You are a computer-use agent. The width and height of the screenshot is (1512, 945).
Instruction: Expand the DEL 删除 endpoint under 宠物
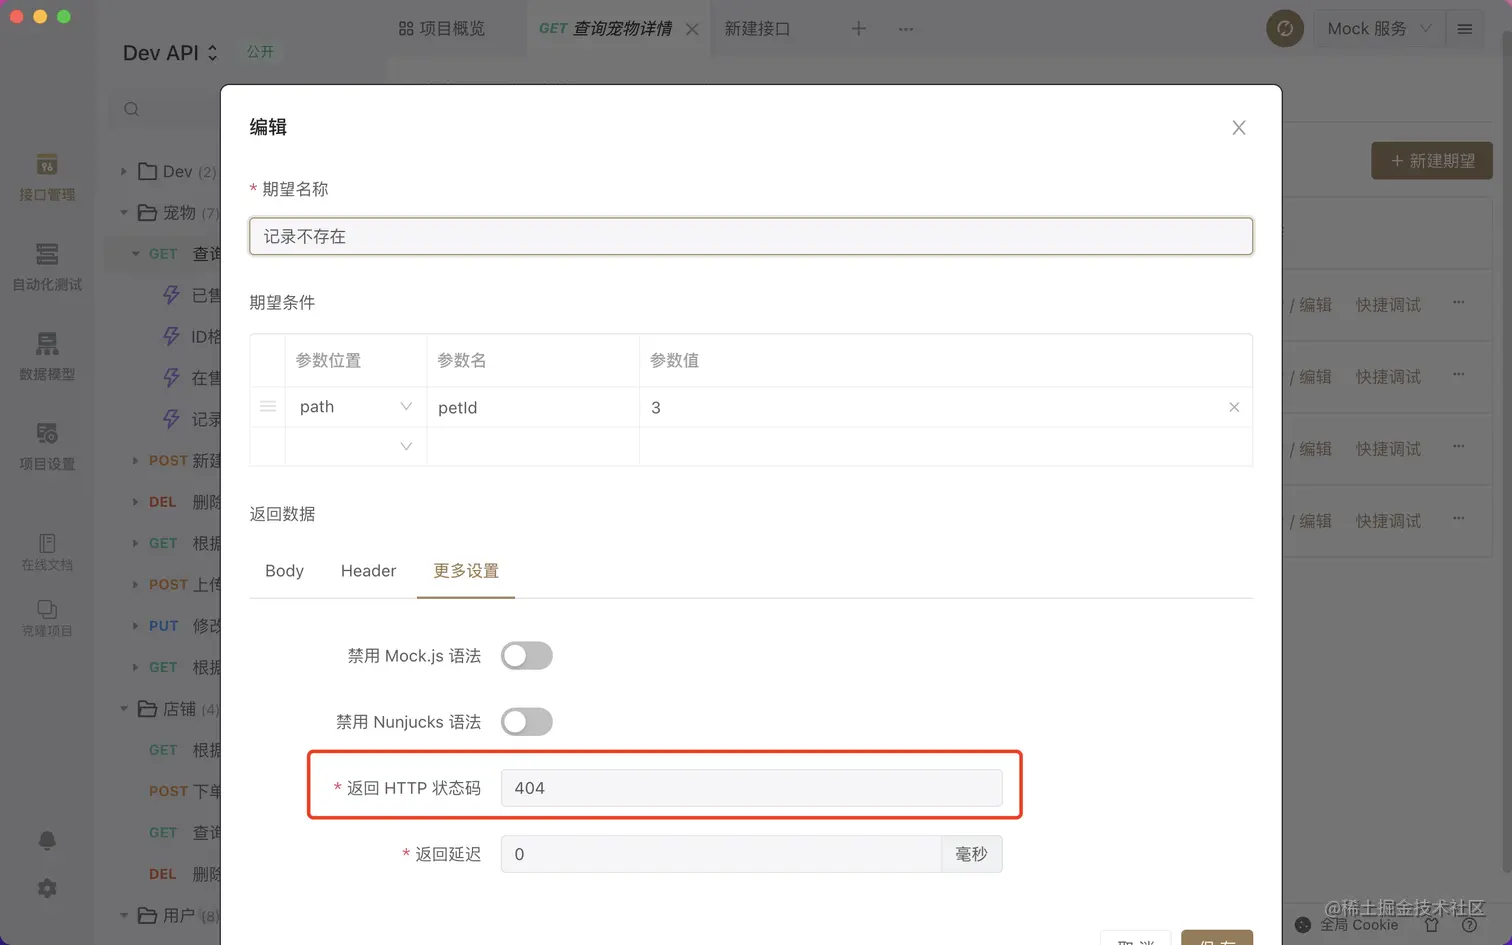[x=136, y=502]
